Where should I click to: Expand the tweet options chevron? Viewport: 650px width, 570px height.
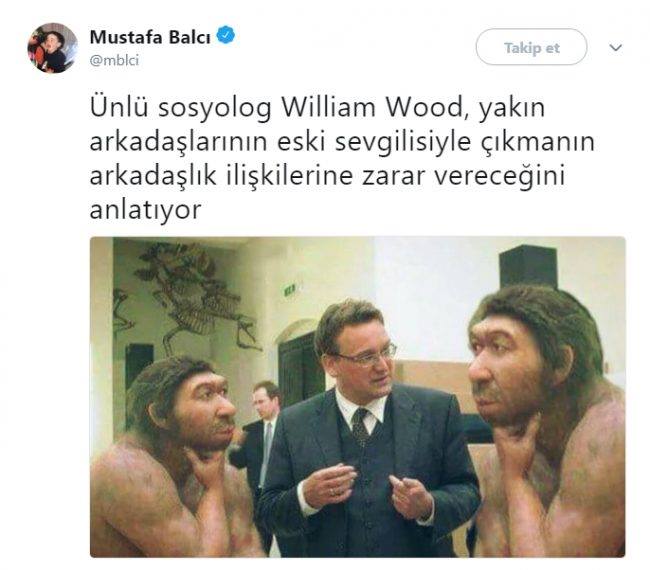pos(616,48)
